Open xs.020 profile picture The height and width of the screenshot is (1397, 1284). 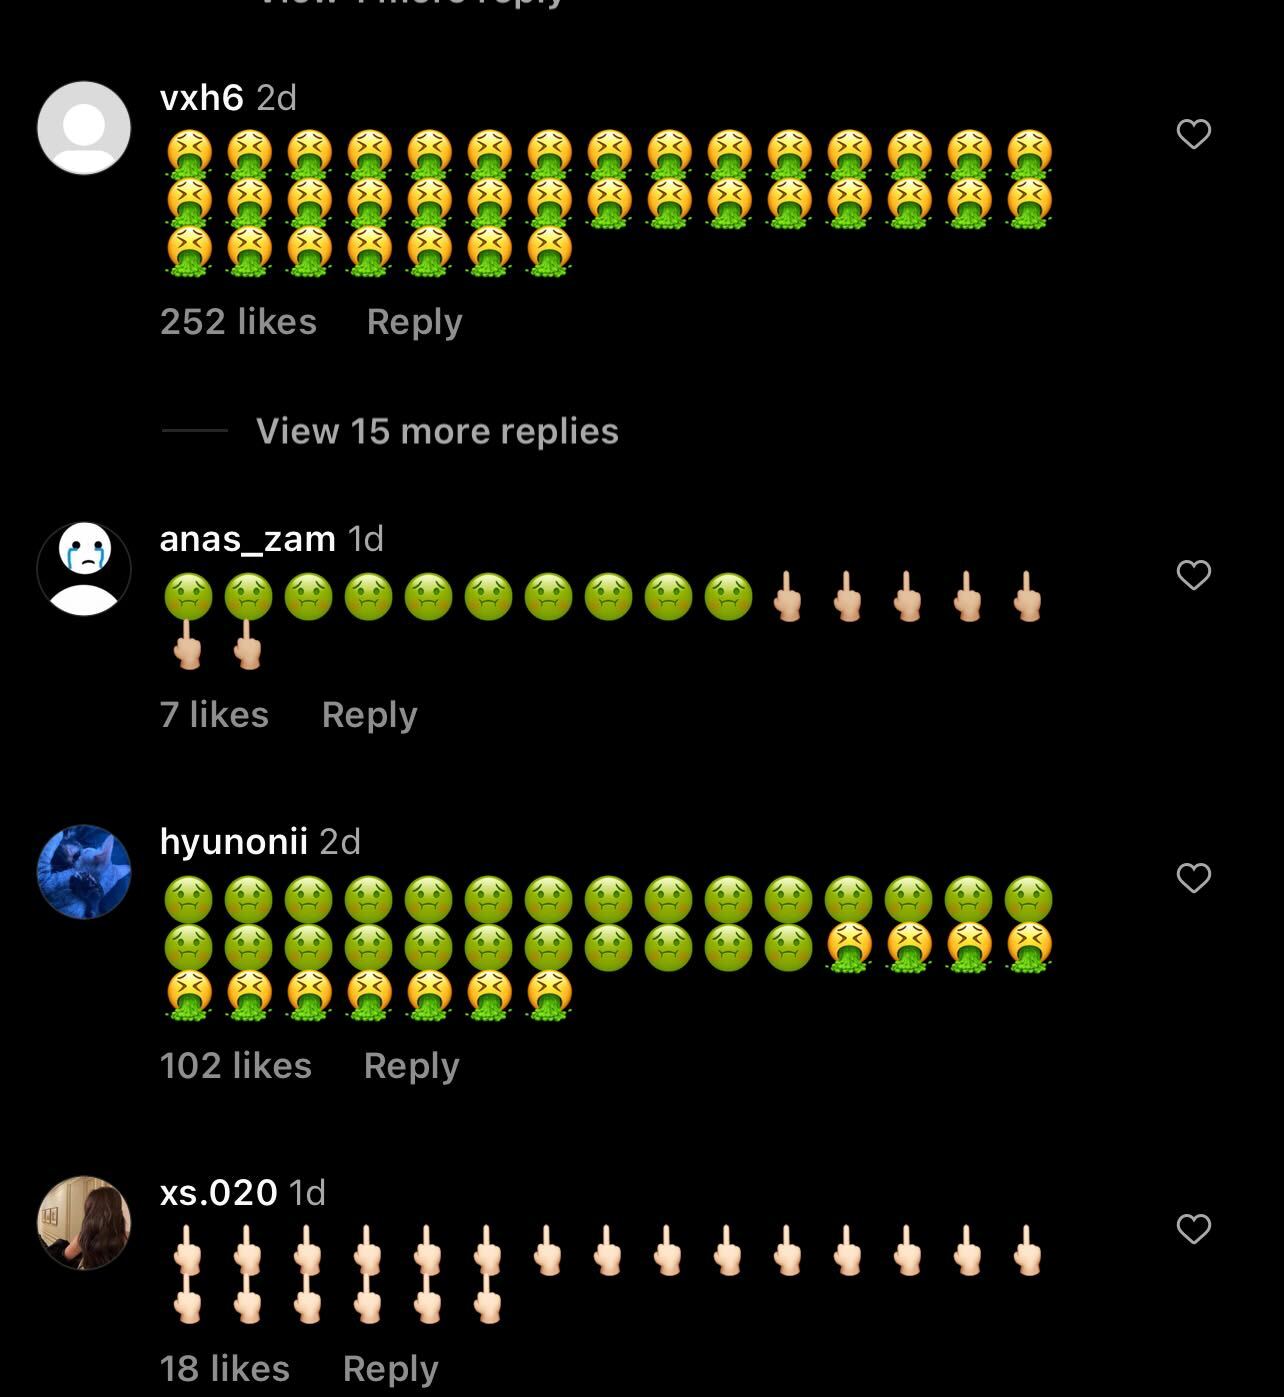tap(84, 1223)
